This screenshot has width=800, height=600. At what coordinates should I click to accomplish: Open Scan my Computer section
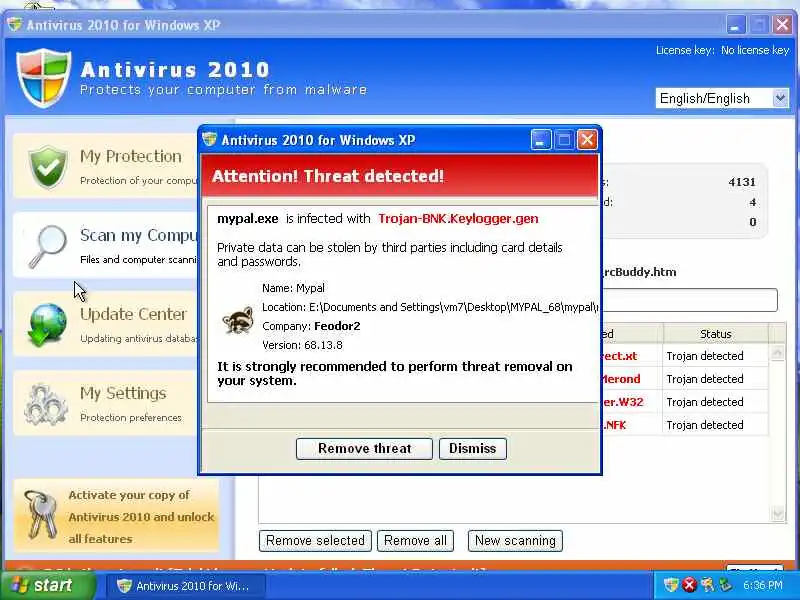[x=106, y=245]
